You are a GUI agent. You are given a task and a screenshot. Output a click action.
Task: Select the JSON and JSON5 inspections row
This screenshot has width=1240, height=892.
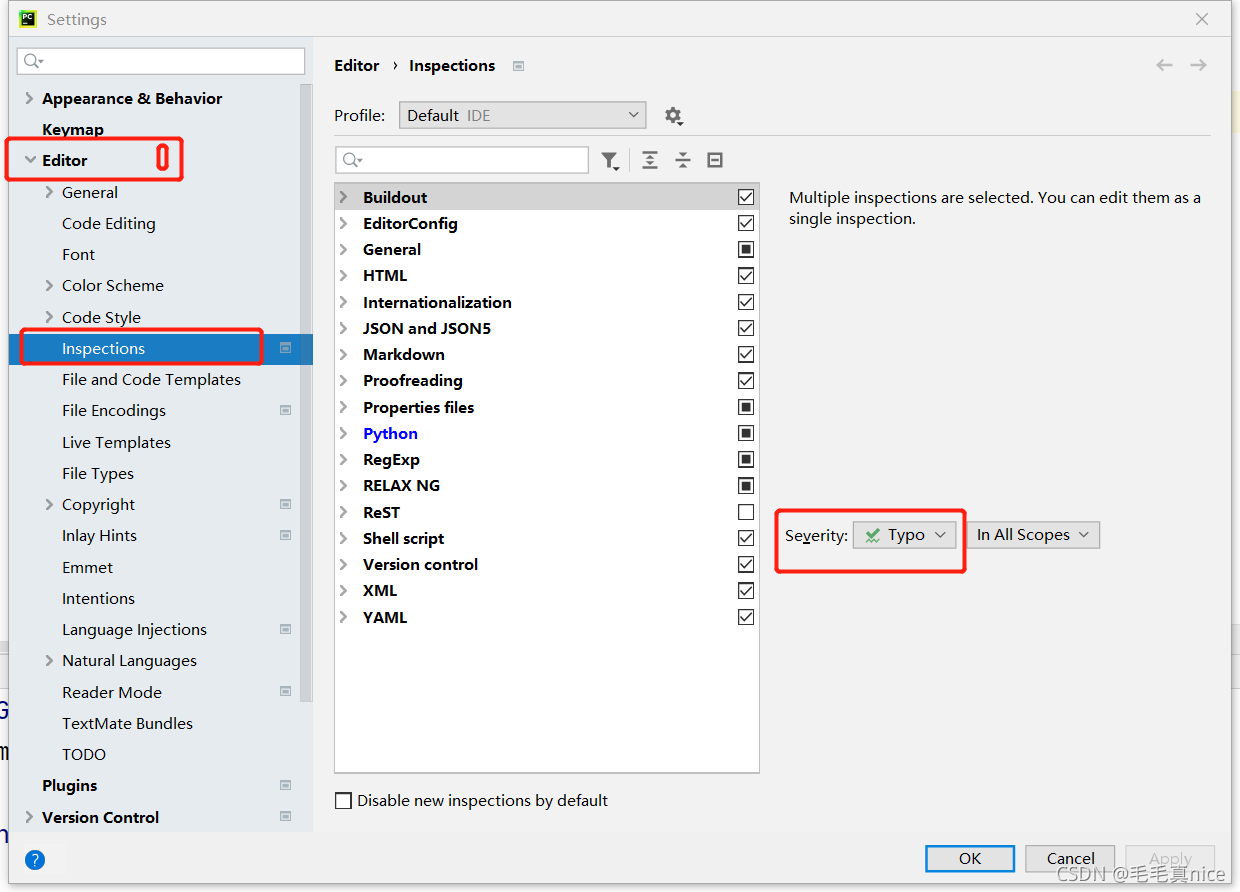pyautogui.click(x=547, y=328)
